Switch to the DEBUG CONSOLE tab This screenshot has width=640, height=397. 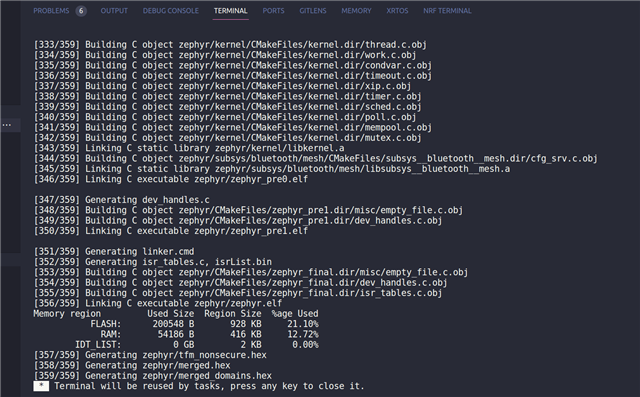pyautogui.click(x=171, y=11)
